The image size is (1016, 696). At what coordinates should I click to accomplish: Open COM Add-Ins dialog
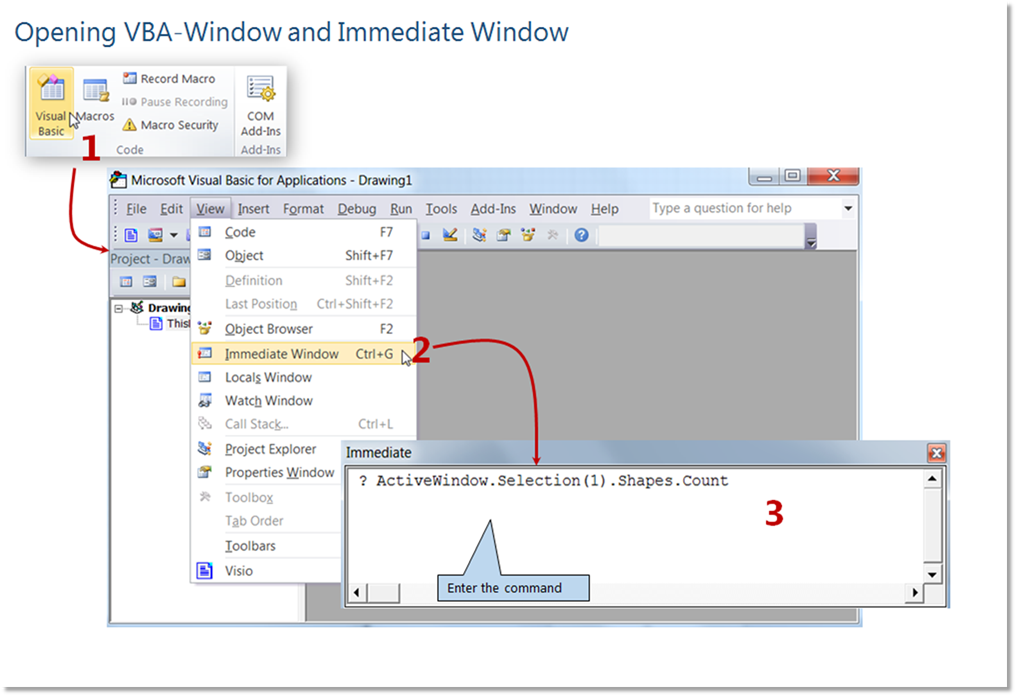[260, 106]
